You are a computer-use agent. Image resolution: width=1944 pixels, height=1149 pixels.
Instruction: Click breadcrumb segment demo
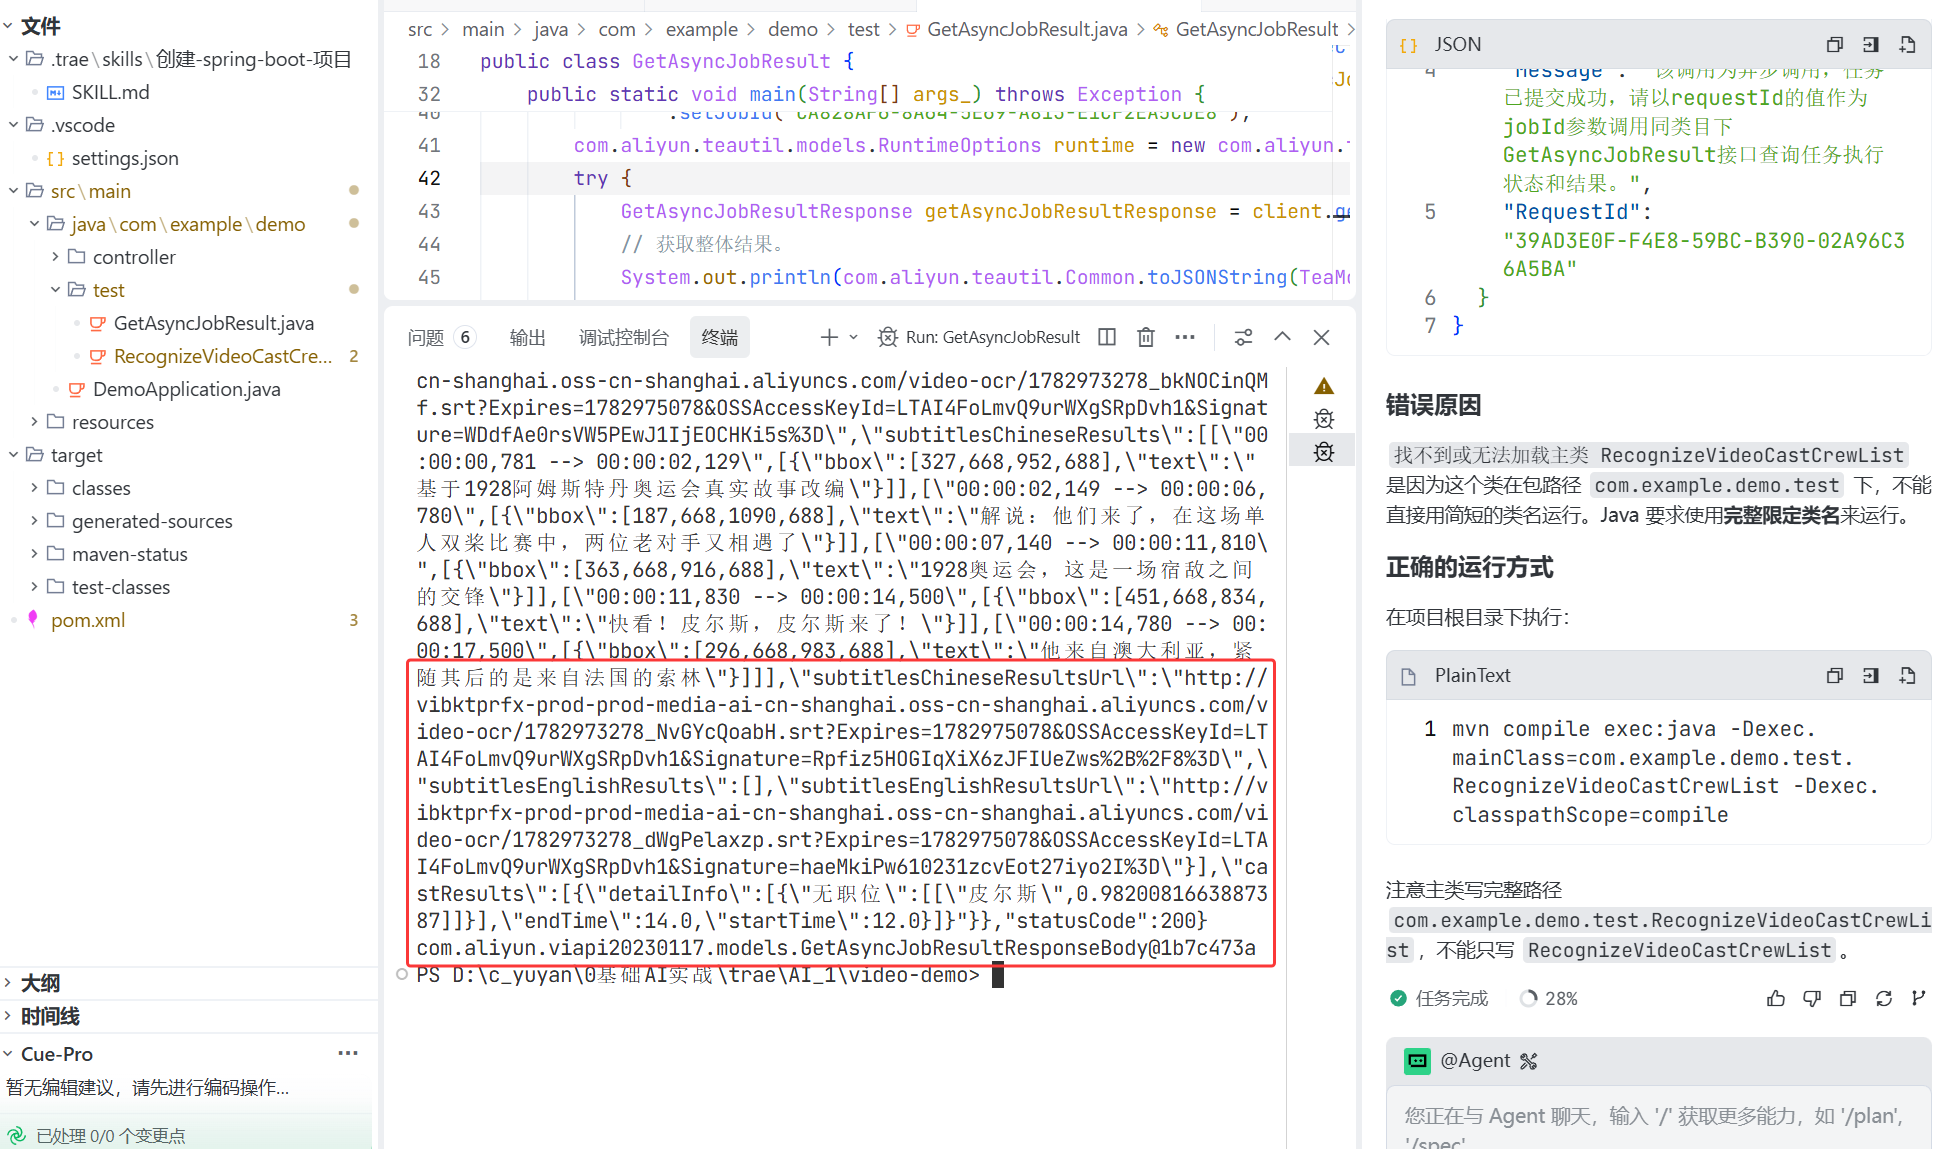pyautogui.click(x=792, y=29)
